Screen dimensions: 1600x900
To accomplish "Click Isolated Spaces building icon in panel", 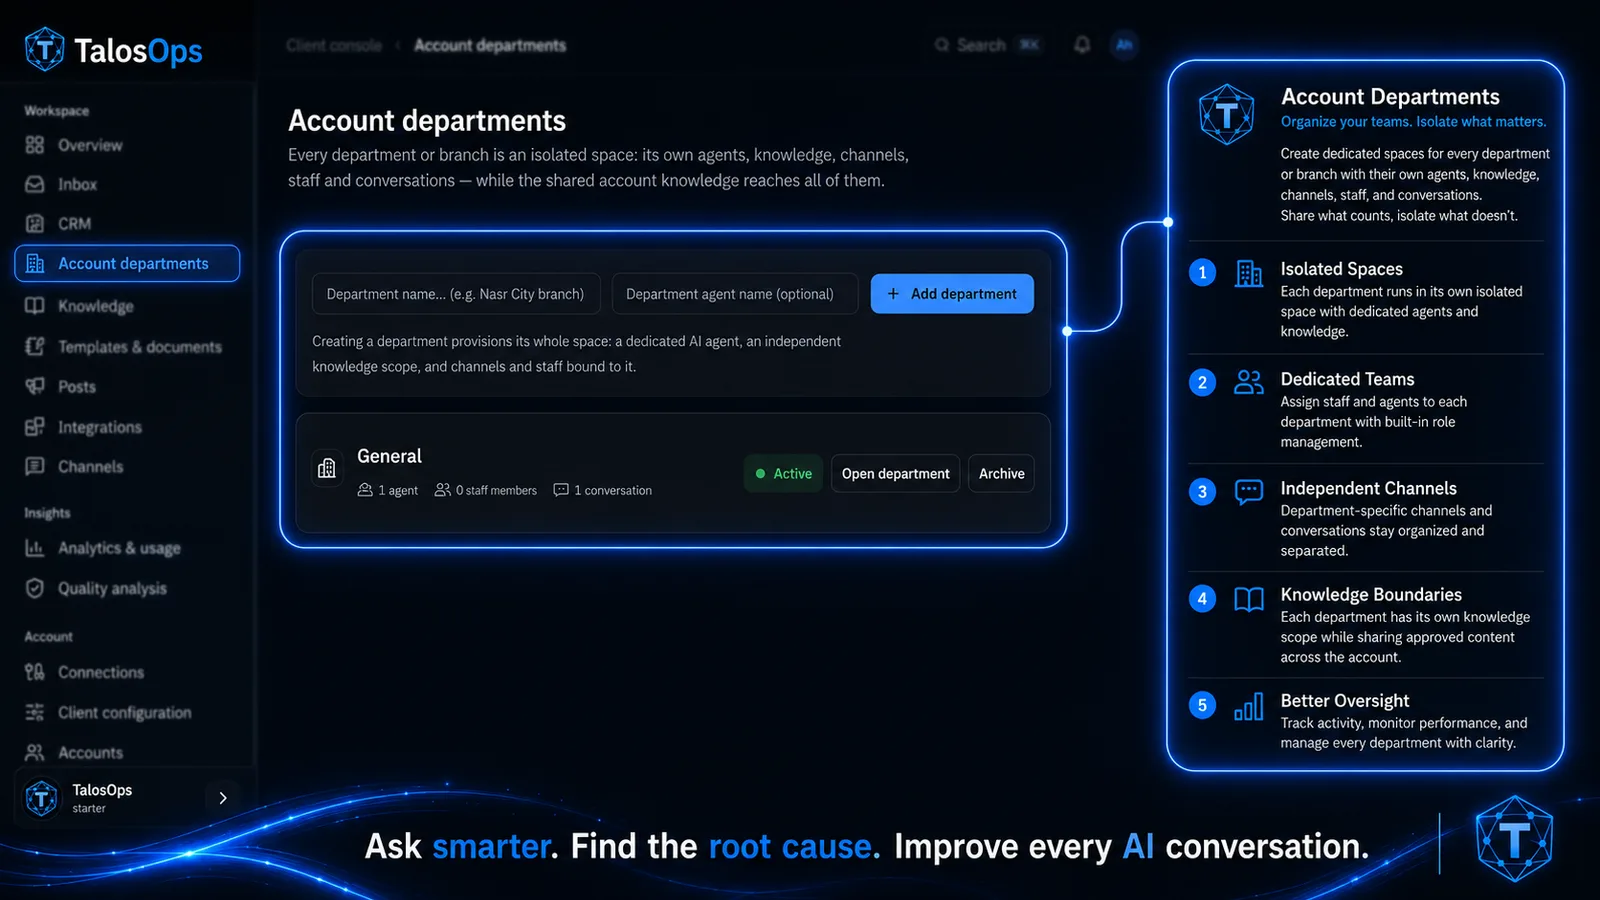I will point(1249,273).
